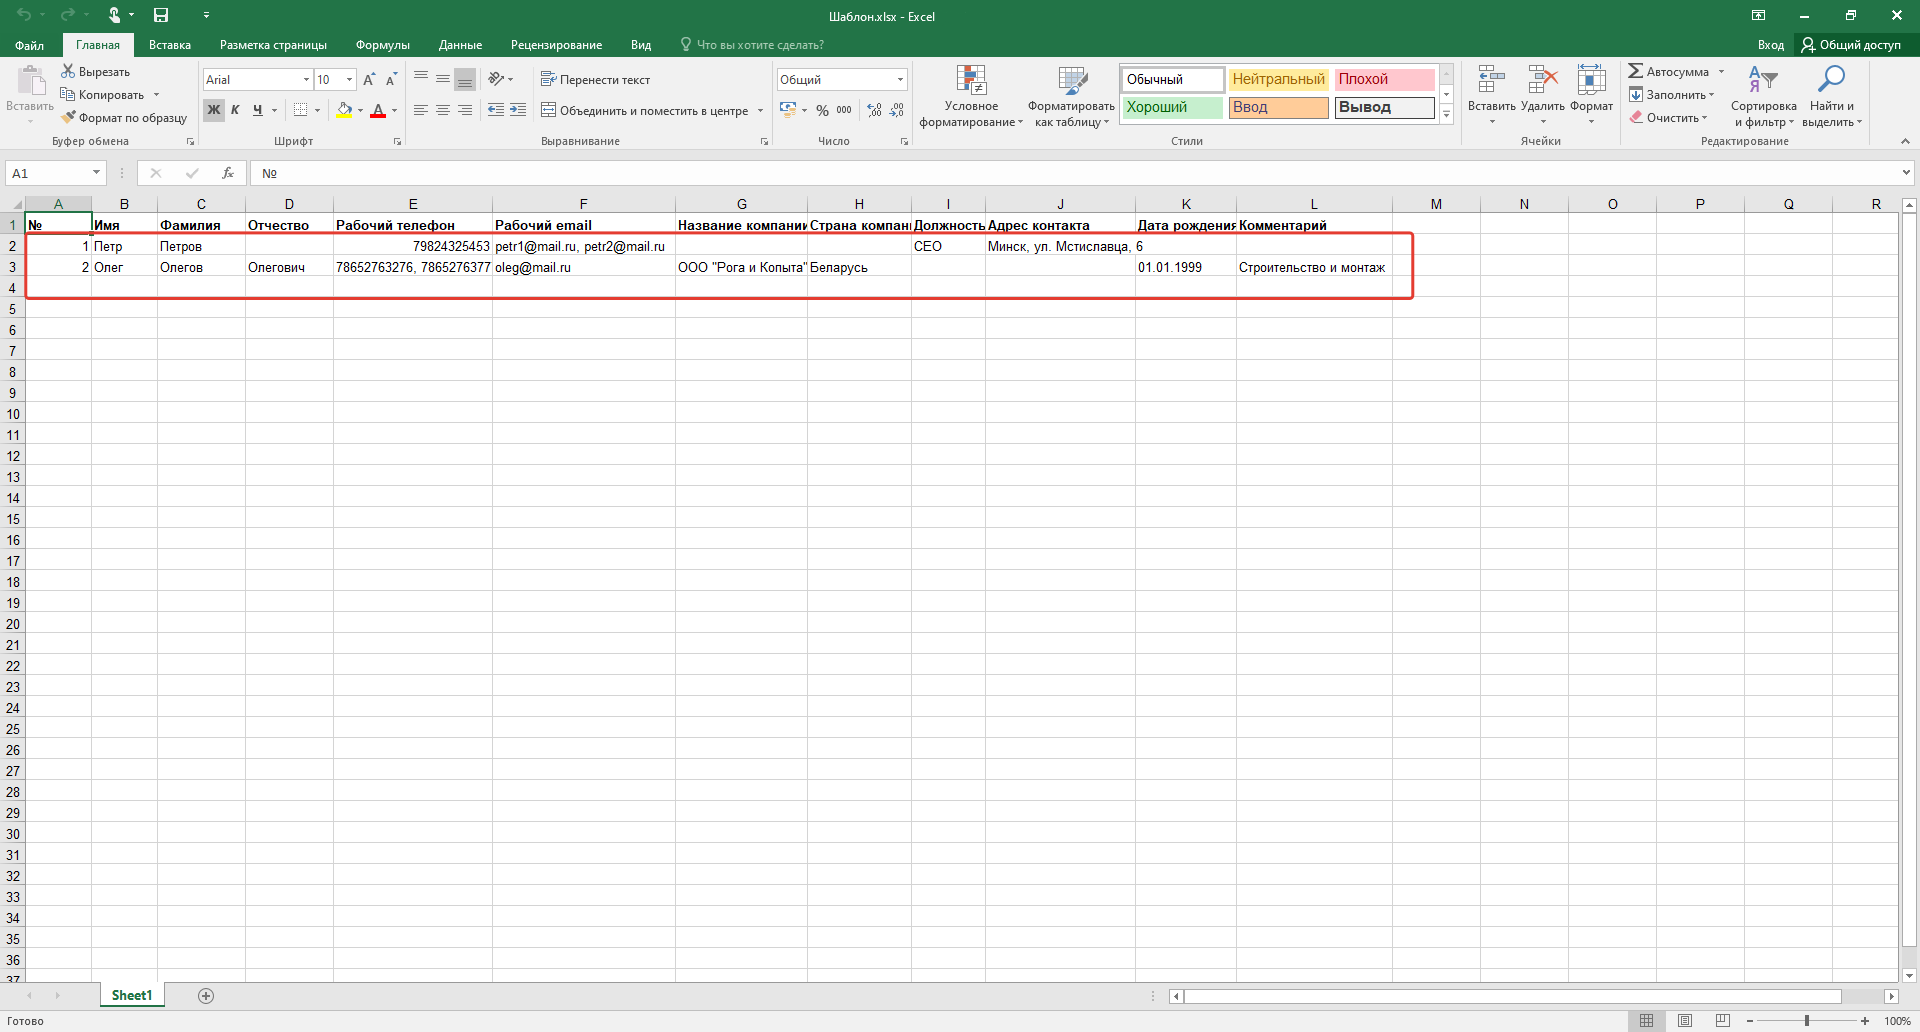Toggle middle vertical alignment

(443, 79)
